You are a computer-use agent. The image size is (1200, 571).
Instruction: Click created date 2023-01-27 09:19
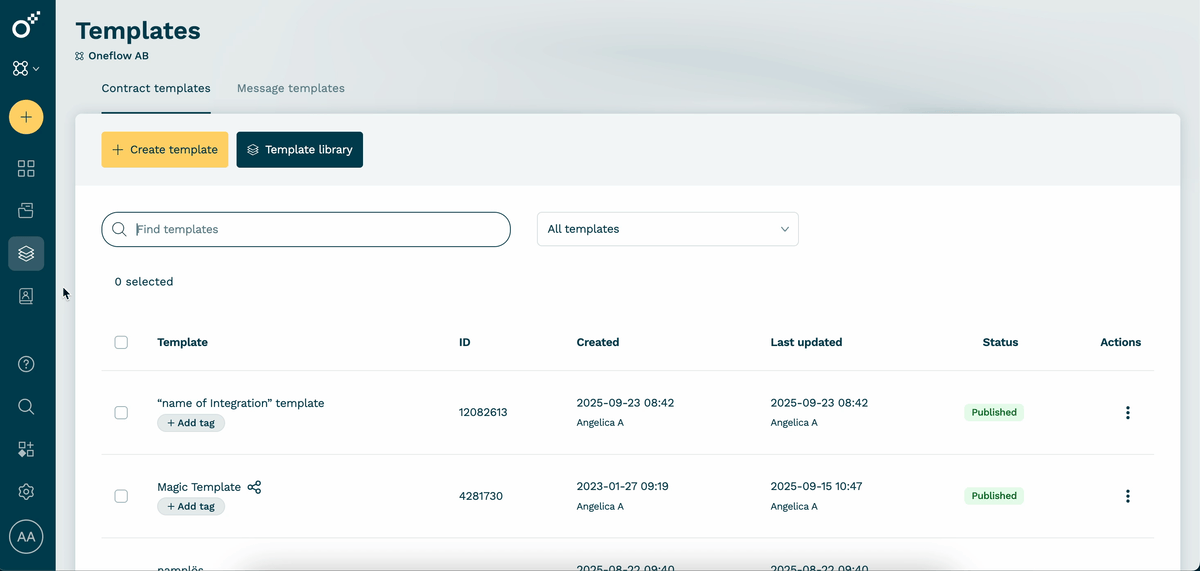(623, 486)
